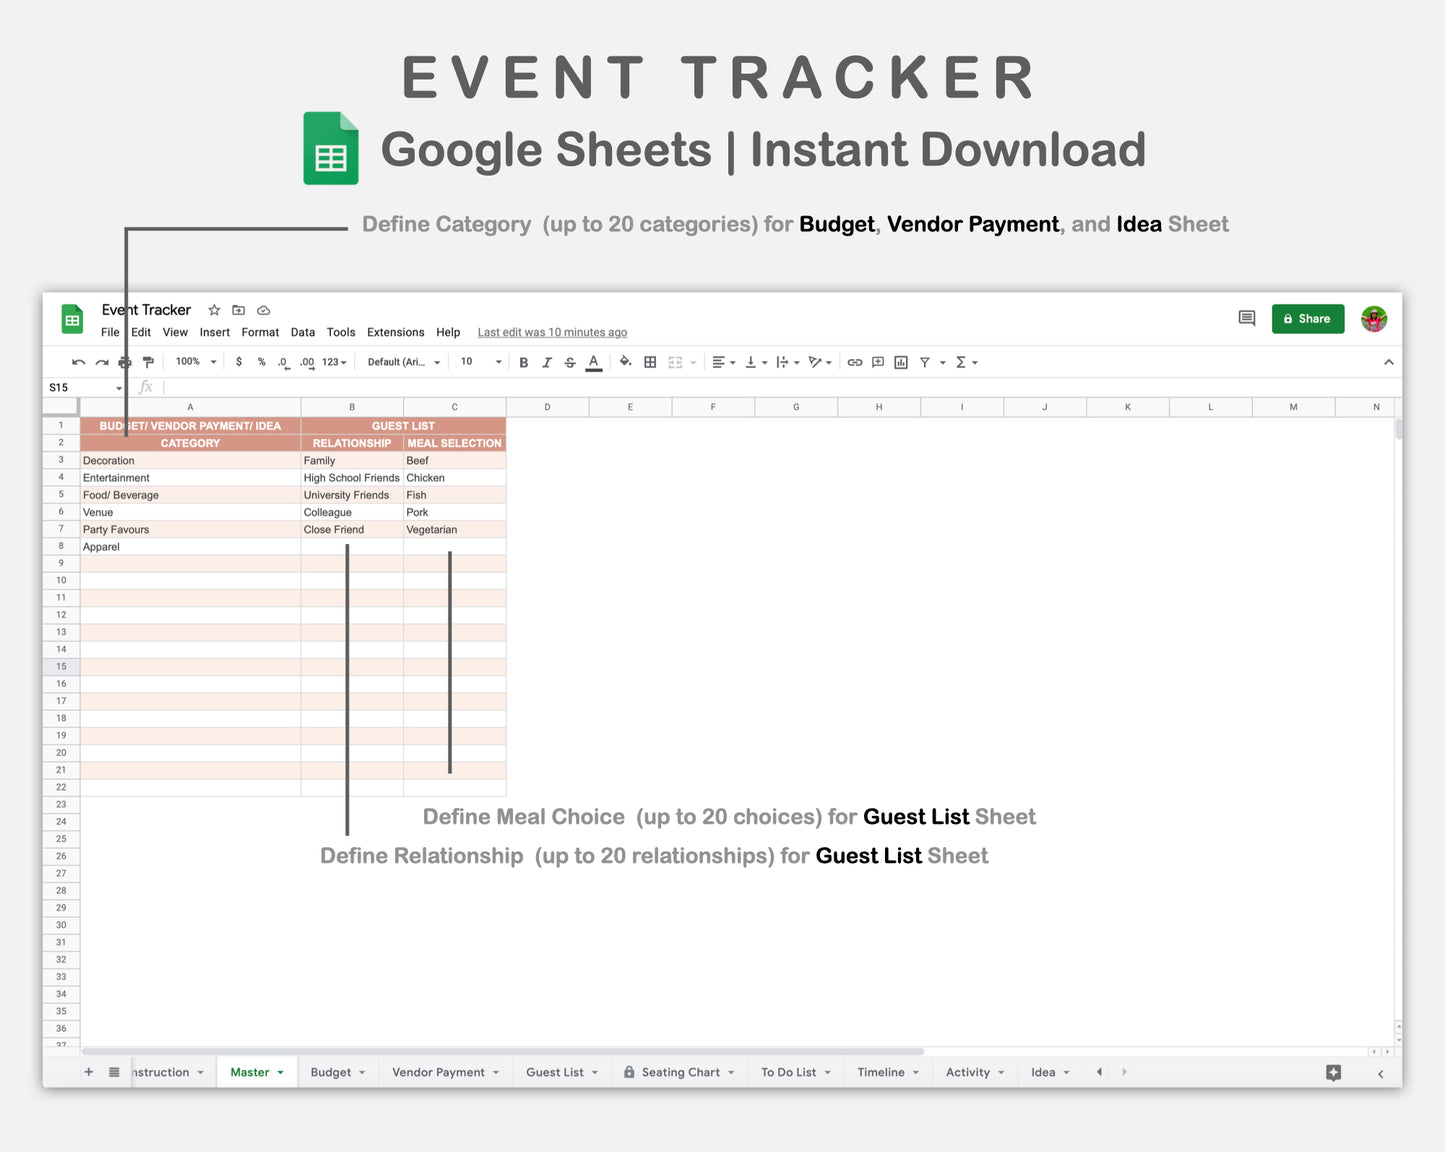The width and height of the screenshot is (1445, 1152).
Task: Select the italic formatting icon
Action: 547,362
